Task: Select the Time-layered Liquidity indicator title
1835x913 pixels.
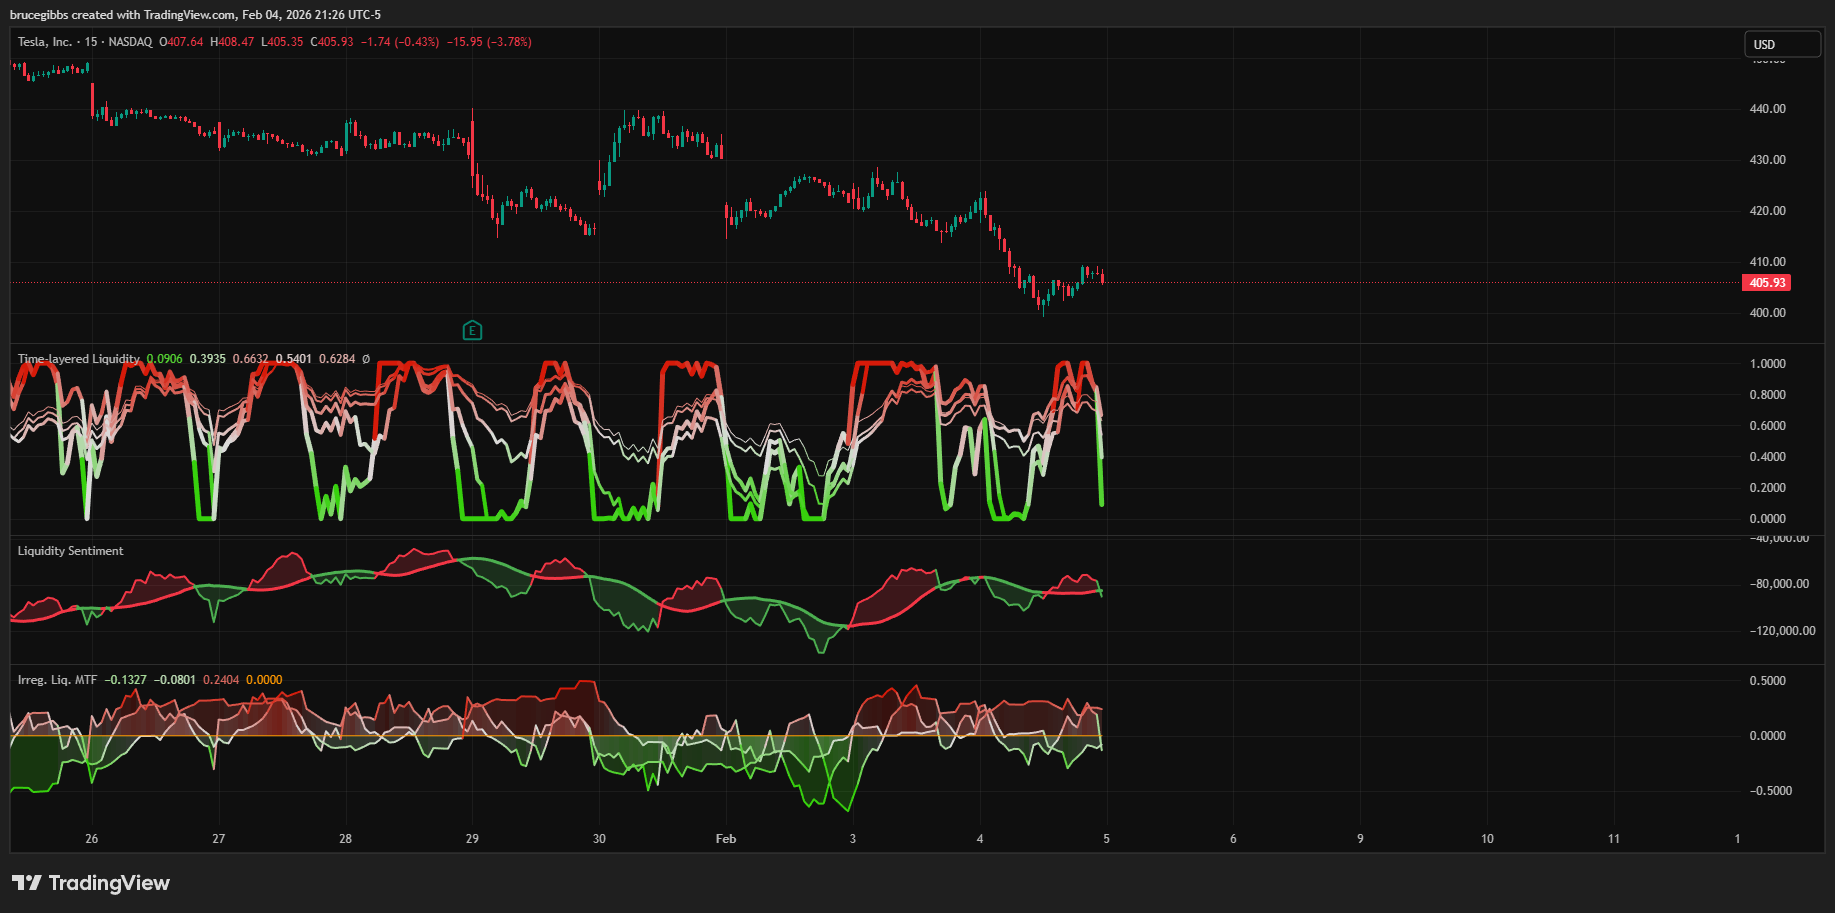Action: pos(79,359)
